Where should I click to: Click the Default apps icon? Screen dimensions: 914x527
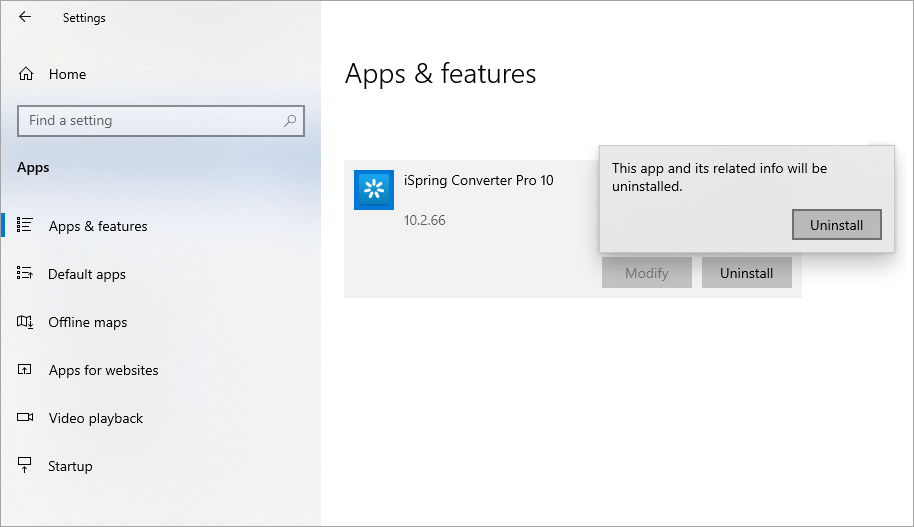(24, 273)
